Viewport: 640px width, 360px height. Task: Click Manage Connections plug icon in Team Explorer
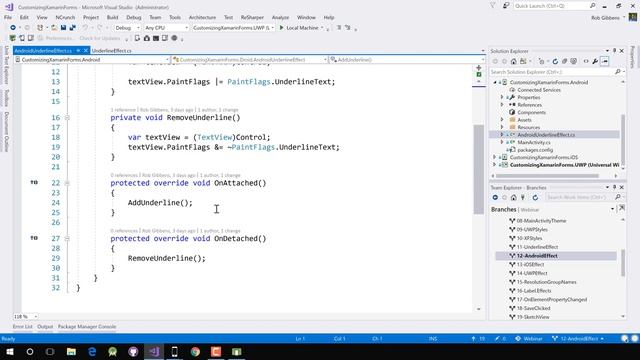coord(523,198)
